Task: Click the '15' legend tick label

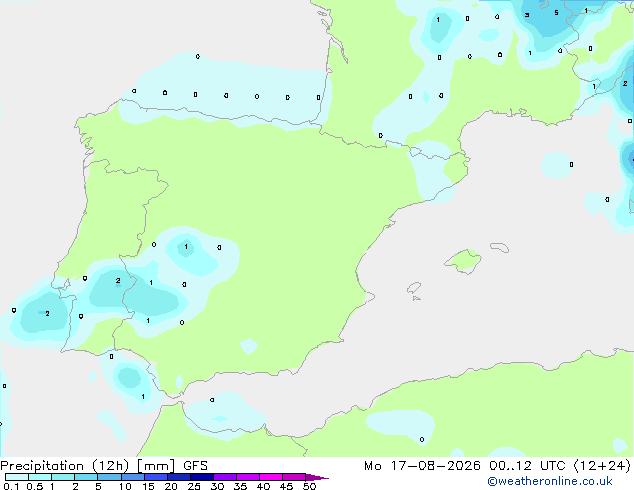Action: pos(148,486)
